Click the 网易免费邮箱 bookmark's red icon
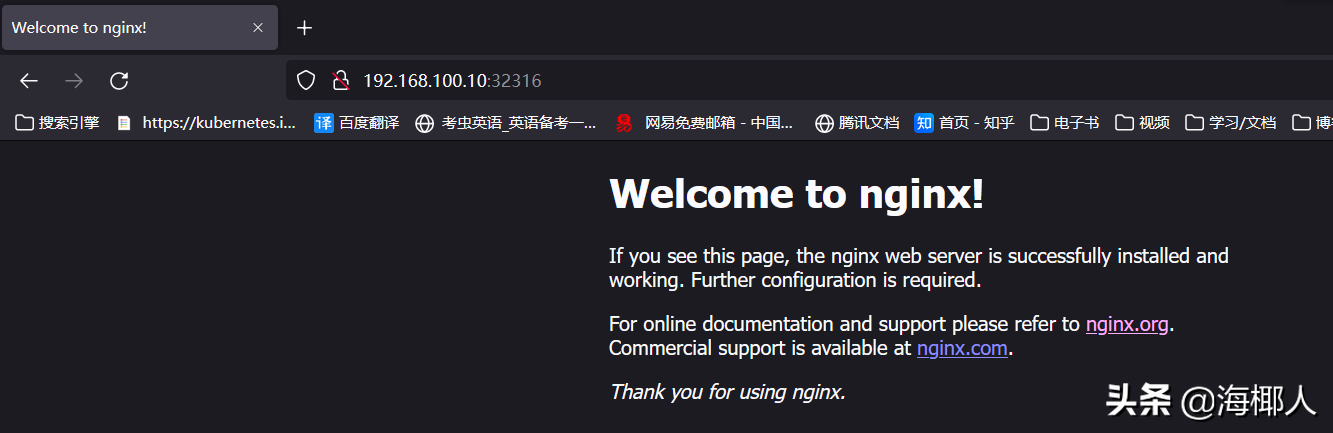1333x433 pixels. (x=624, y=123)
